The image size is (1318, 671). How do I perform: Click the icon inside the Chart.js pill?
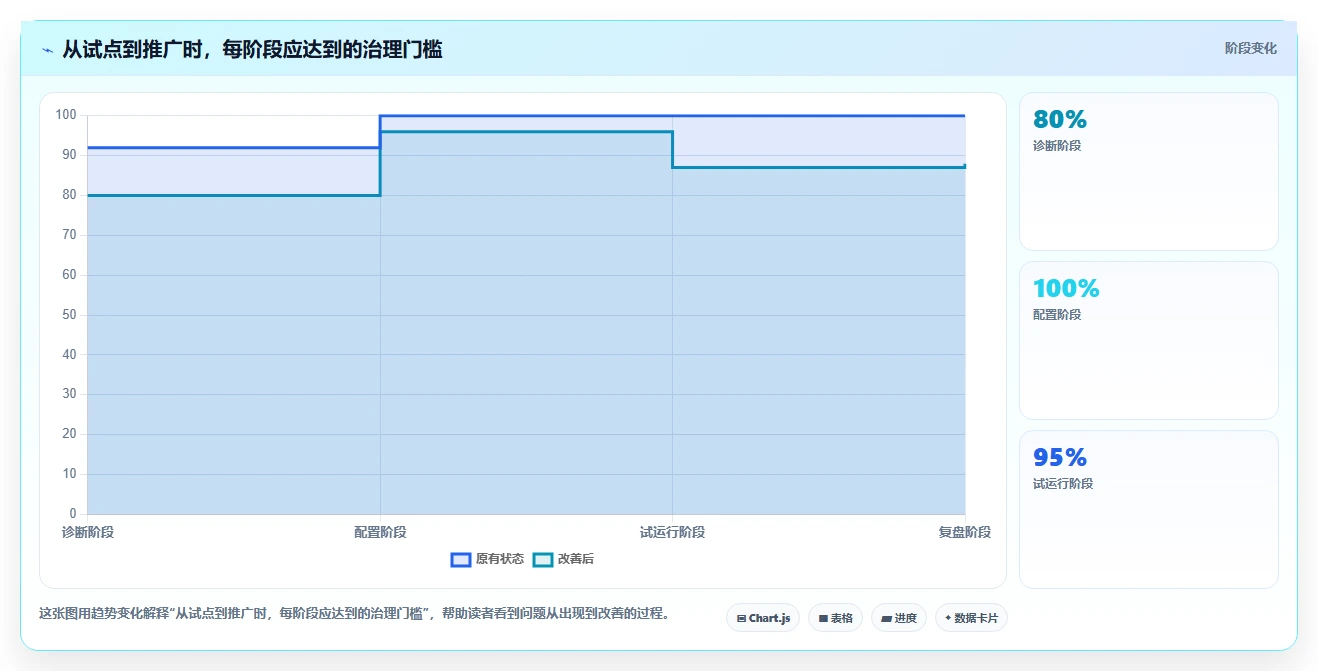(x=741, y=618)
